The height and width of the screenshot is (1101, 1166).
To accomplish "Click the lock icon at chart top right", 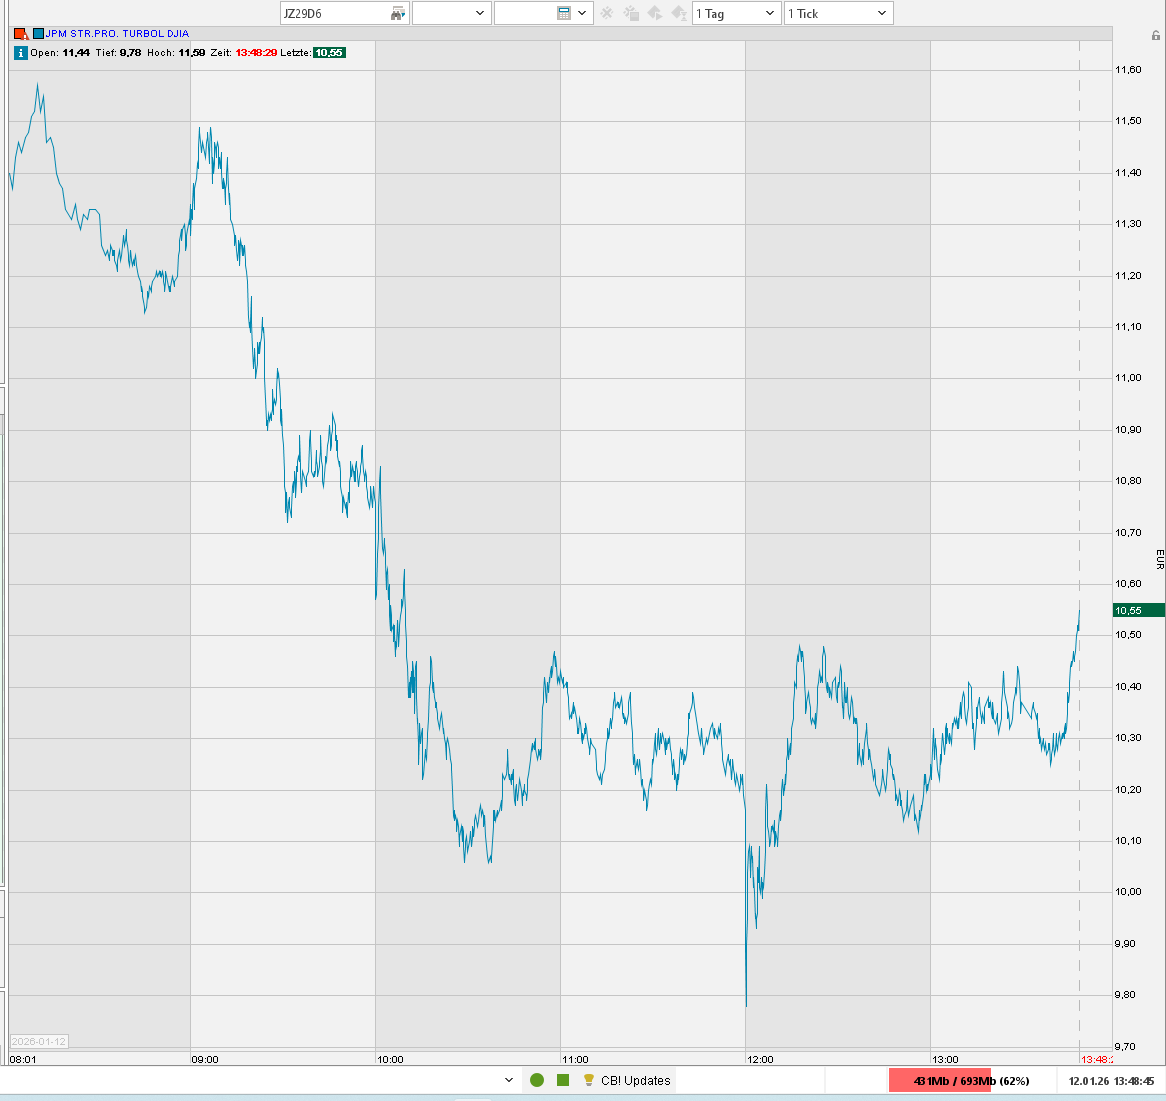I will point(1156,35).
